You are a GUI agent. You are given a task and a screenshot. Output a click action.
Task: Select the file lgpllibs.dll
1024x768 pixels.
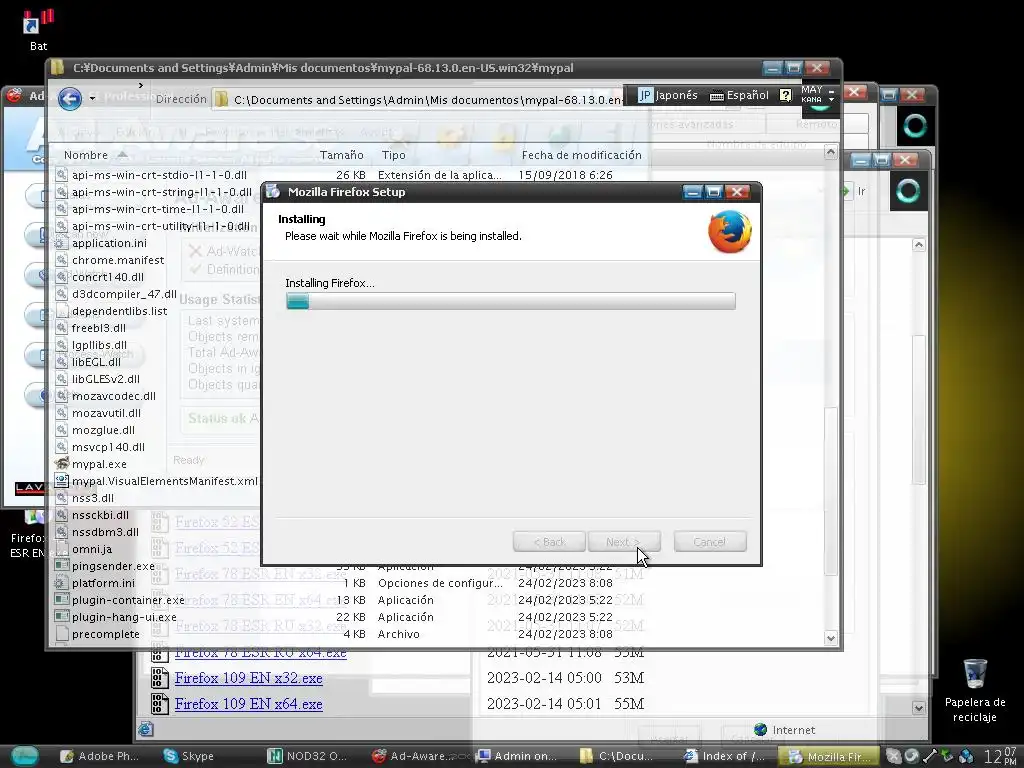[x=99, y=345]
